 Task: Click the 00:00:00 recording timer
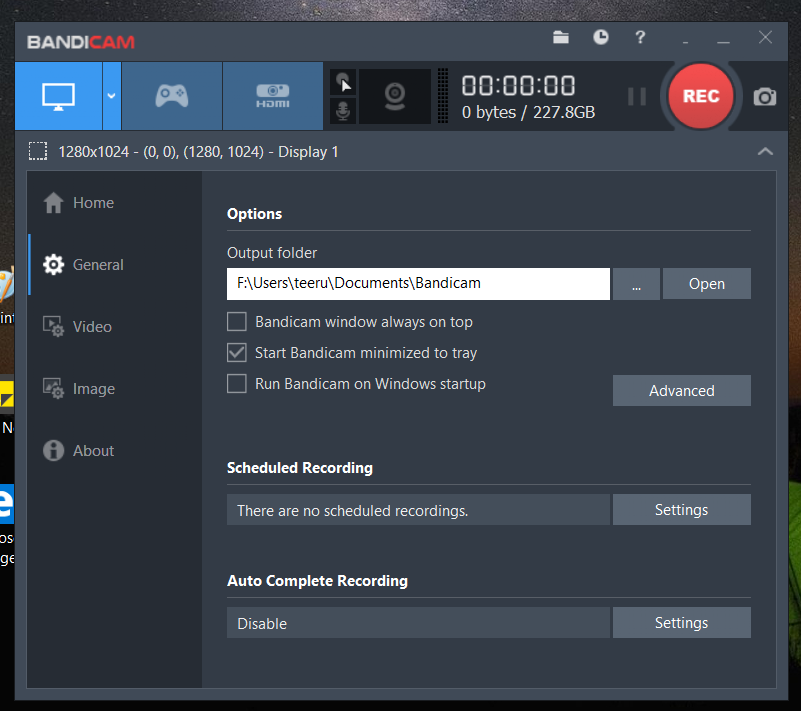click(519, 85)
